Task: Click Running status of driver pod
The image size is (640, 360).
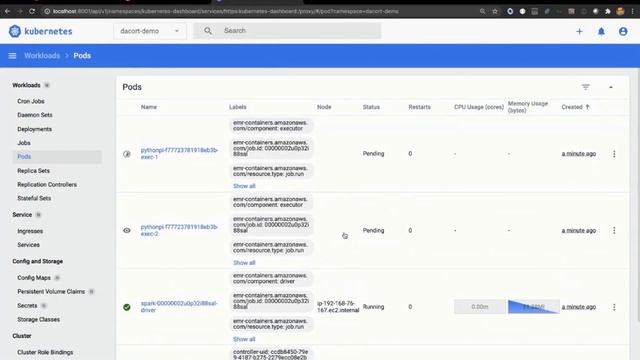Action: pos(373,307)
